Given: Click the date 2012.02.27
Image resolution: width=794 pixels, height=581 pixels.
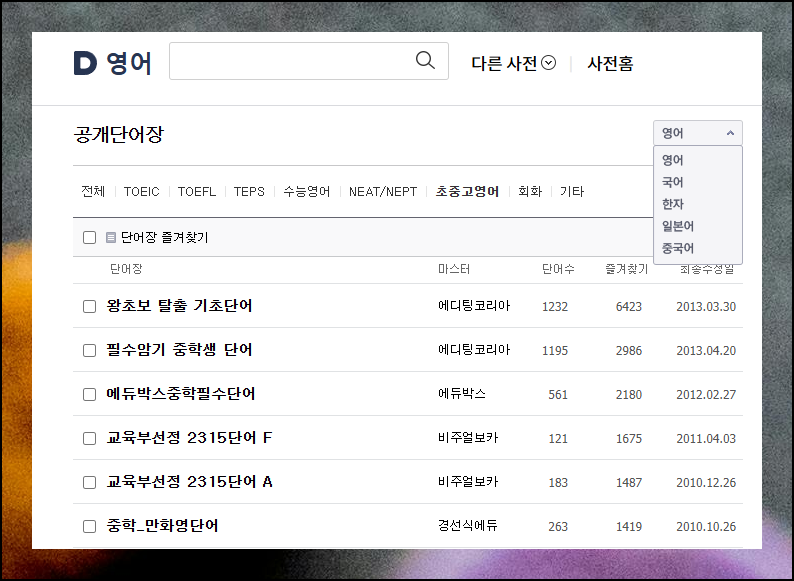Looking at the screenshot, I should [x=706, y=395].
